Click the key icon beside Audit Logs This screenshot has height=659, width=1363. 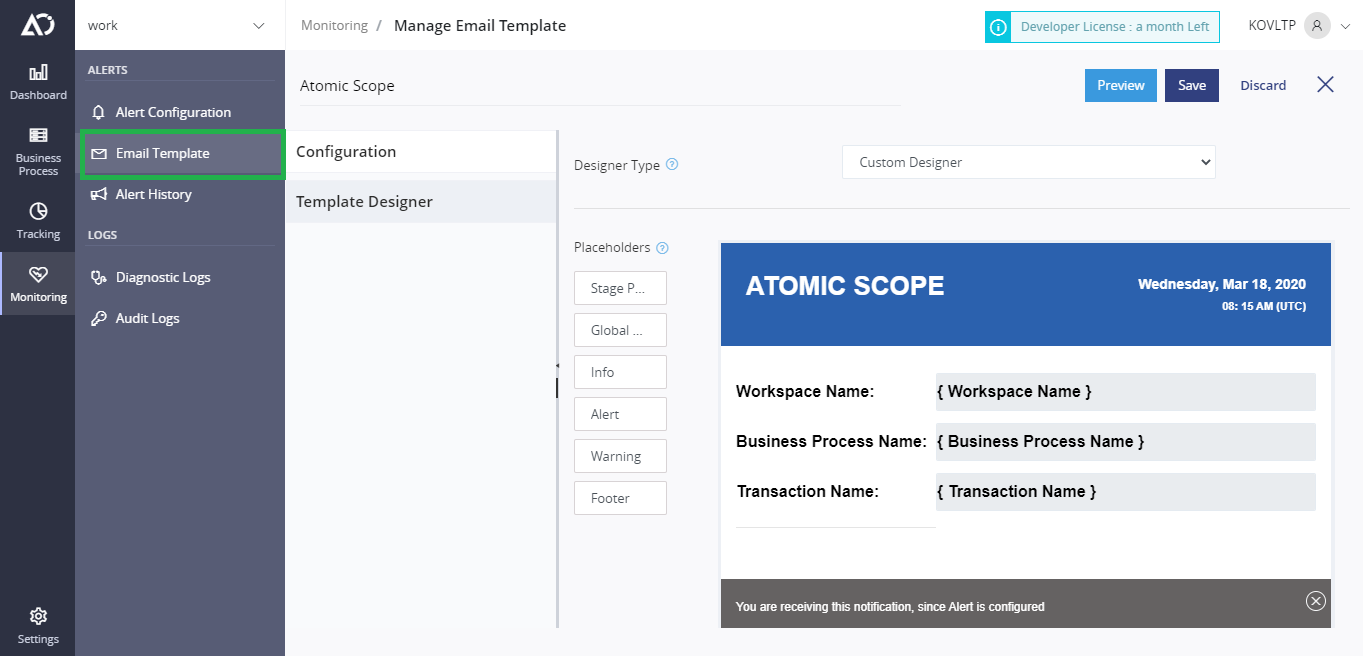98,318
